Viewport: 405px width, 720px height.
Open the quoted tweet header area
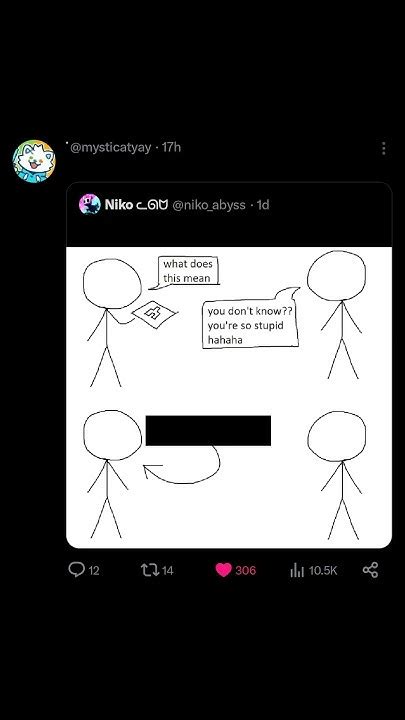pos(229,214)
